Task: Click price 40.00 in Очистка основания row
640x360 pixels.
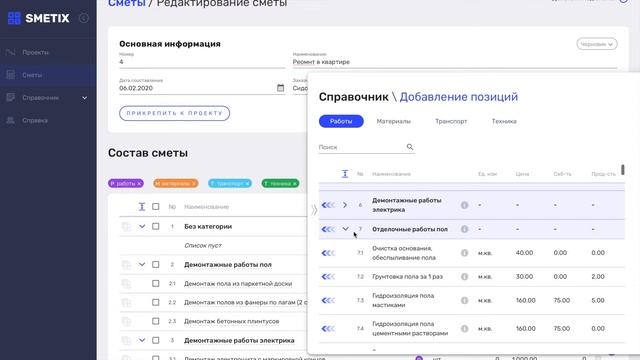Action: point(524,253)
